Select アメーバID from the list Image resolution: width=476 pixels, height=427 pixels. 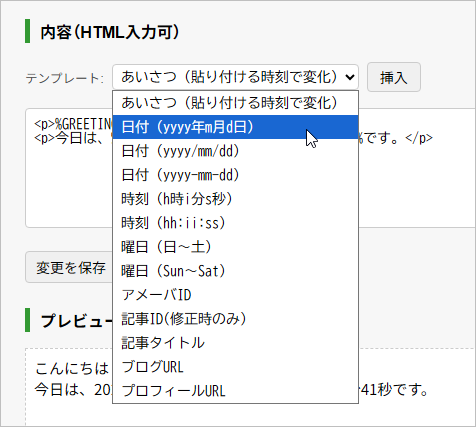click(x=235, y=295)
